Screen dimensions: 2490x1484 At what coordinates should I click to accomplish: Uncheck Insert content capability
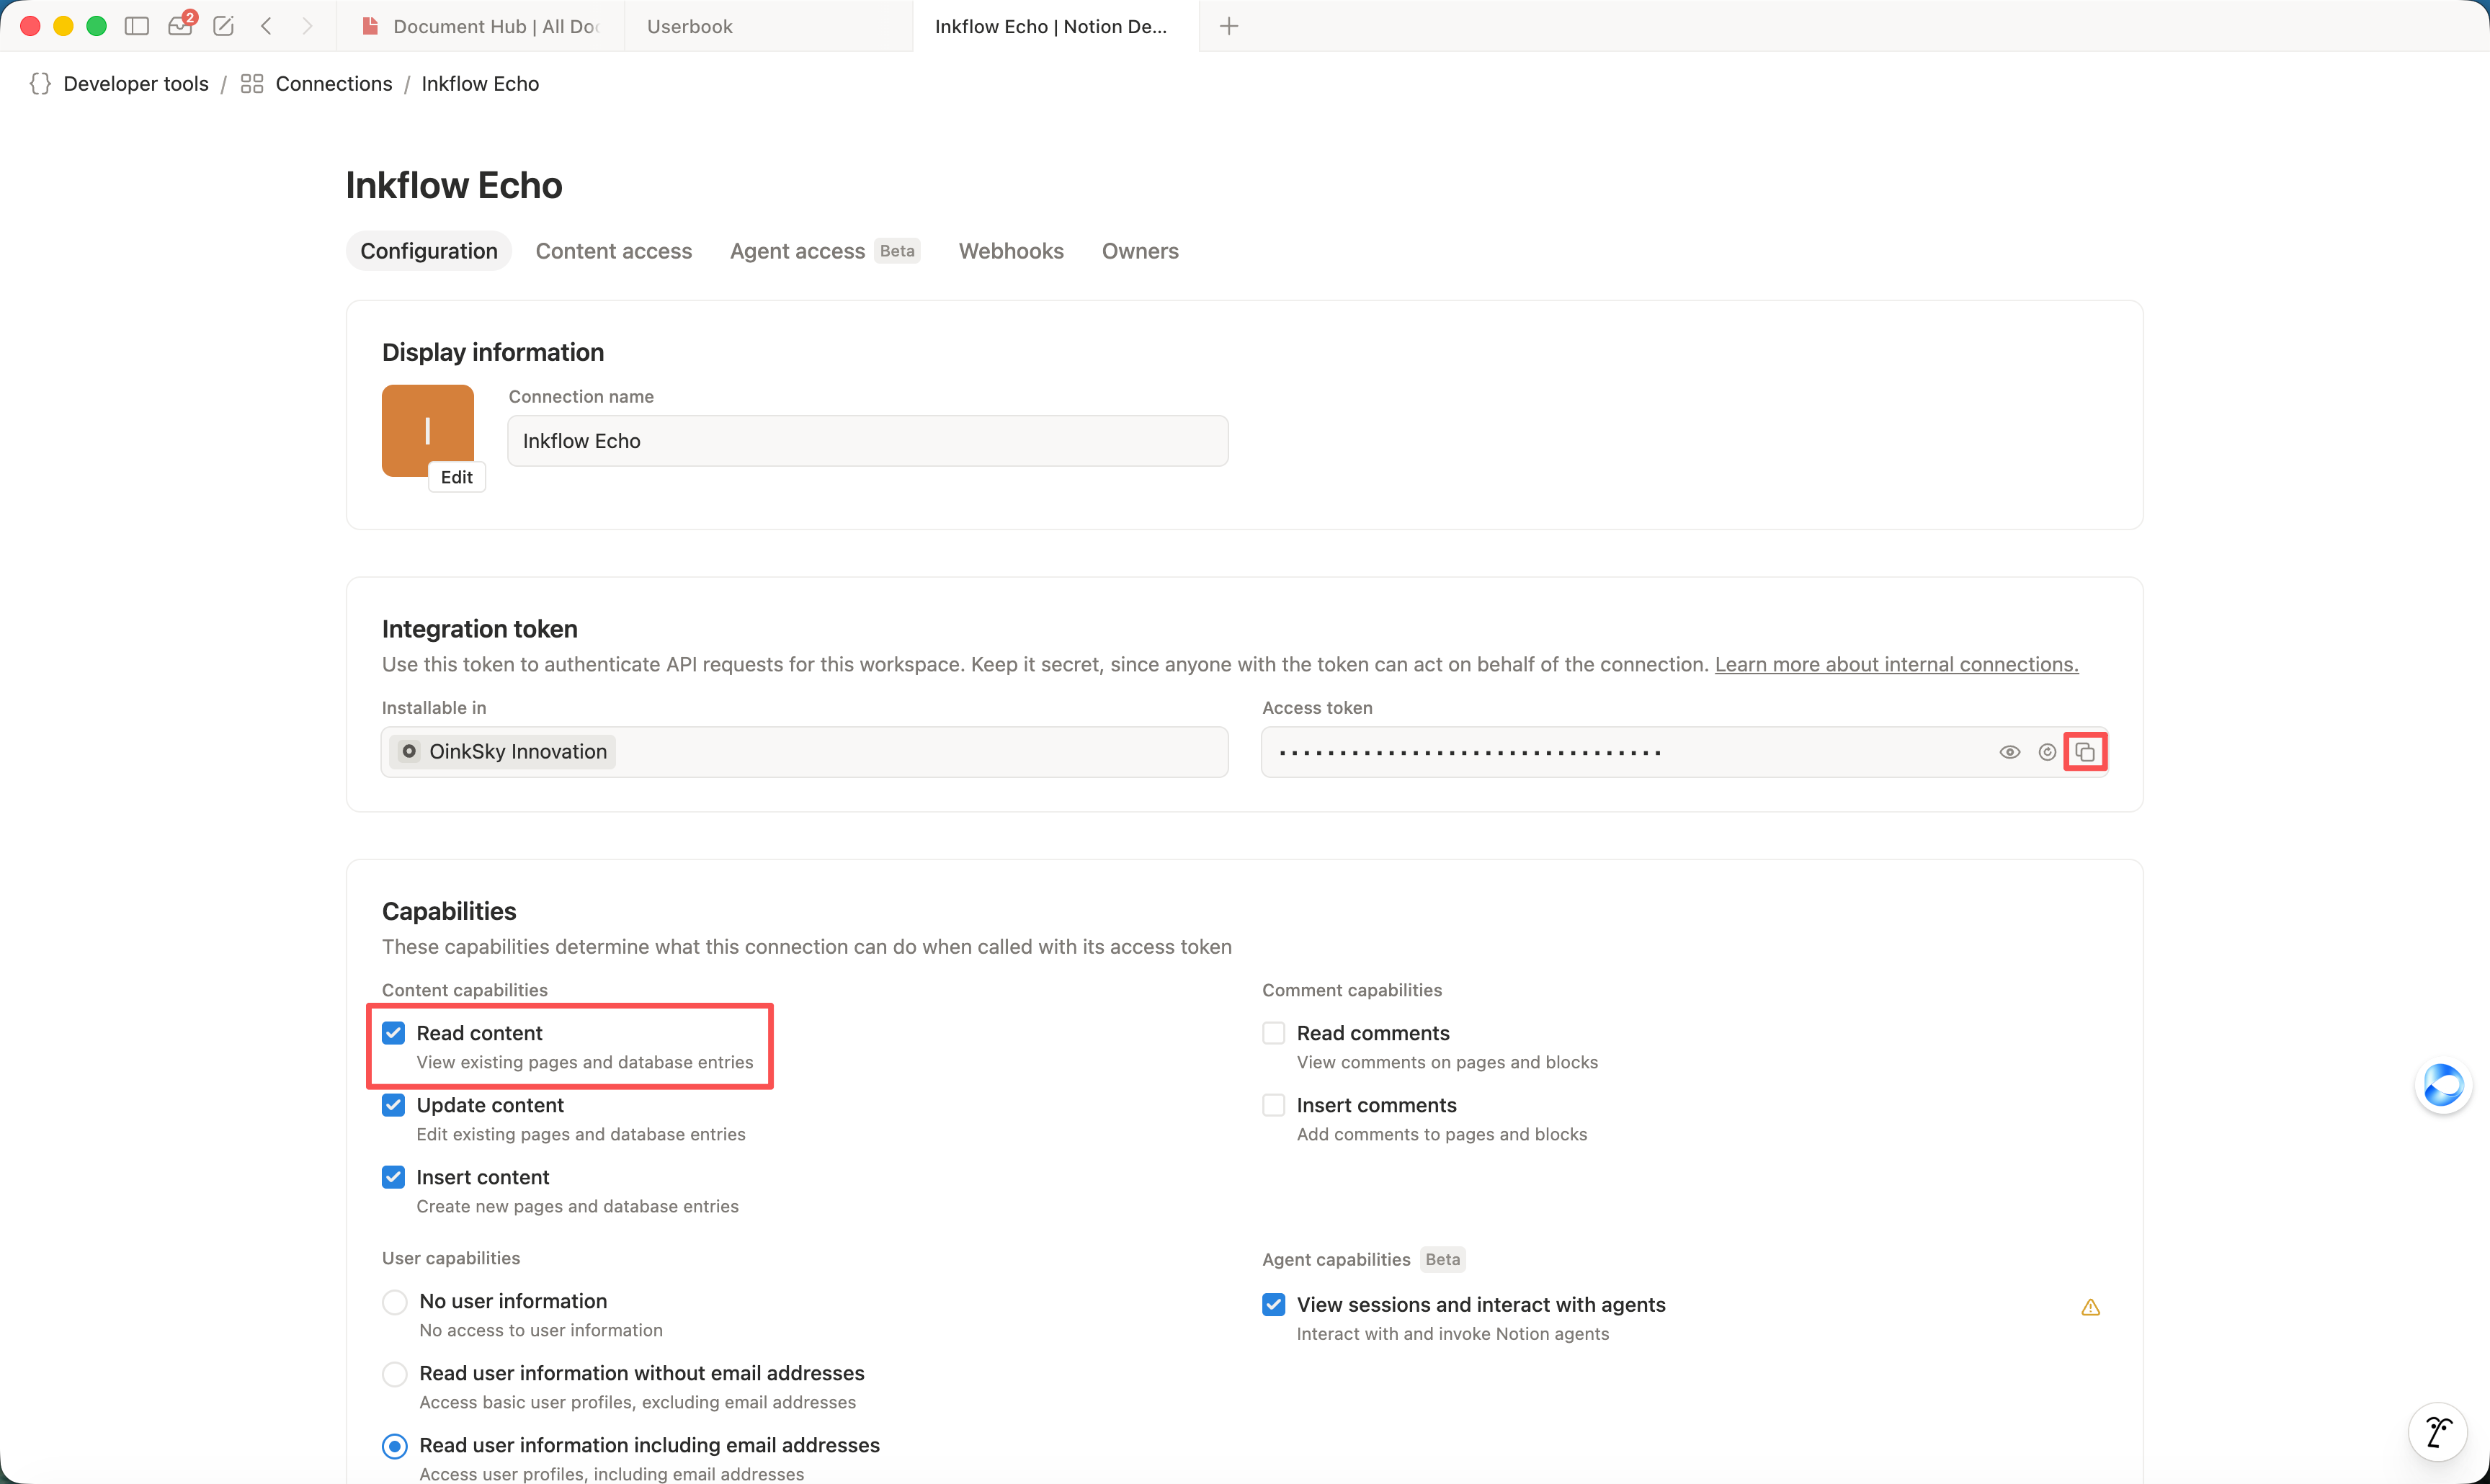pyautogui.click(x=393, y=1177)
